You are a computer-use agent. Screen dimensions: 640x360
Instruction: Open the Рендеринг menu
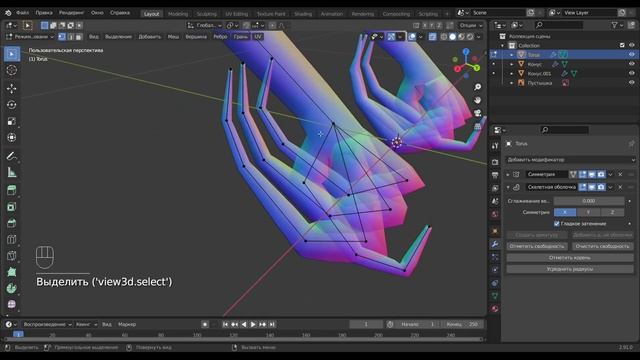tap(71, 13)
